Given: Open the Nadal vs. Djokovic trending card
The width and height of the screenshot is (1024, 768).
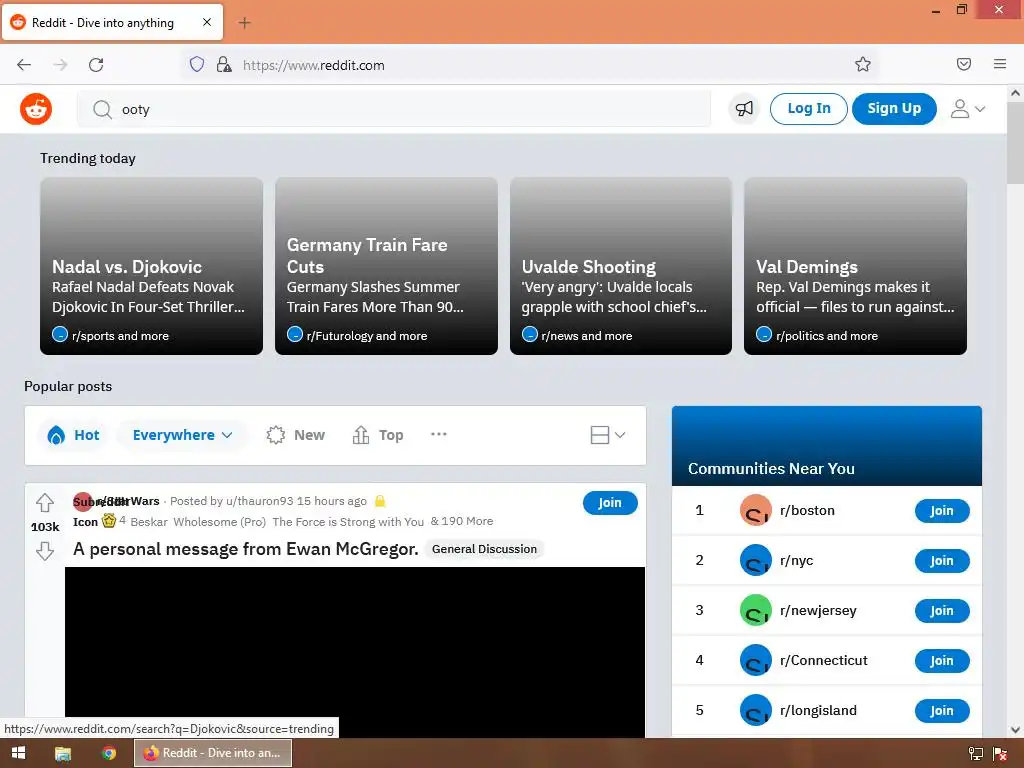Looking at the screenshot, I should (x=152, y=266).
